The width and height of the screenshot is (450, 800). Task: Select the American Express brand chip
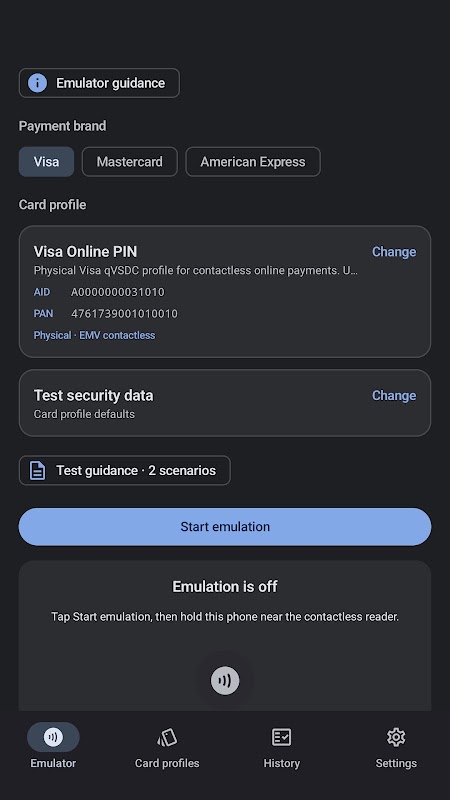point(253,162)
